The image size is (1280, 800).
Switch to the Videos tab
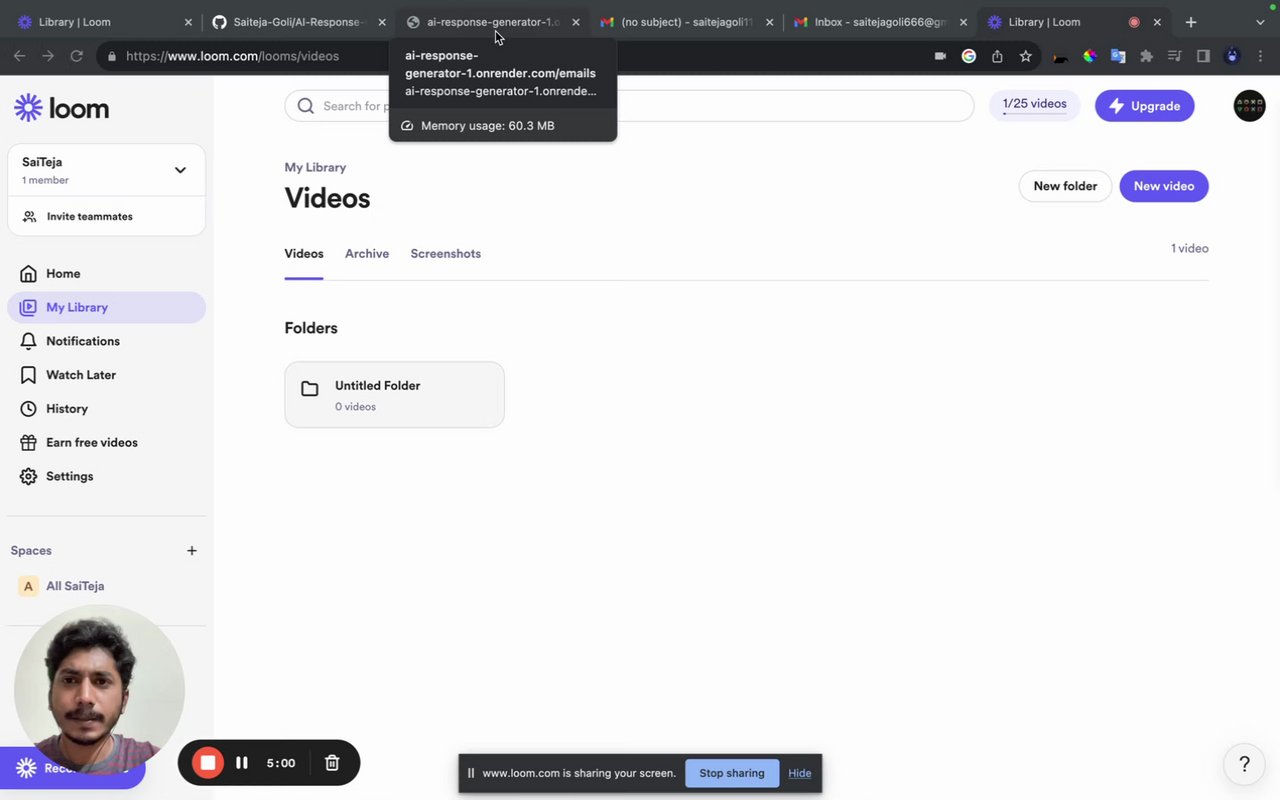pos(304,254)
